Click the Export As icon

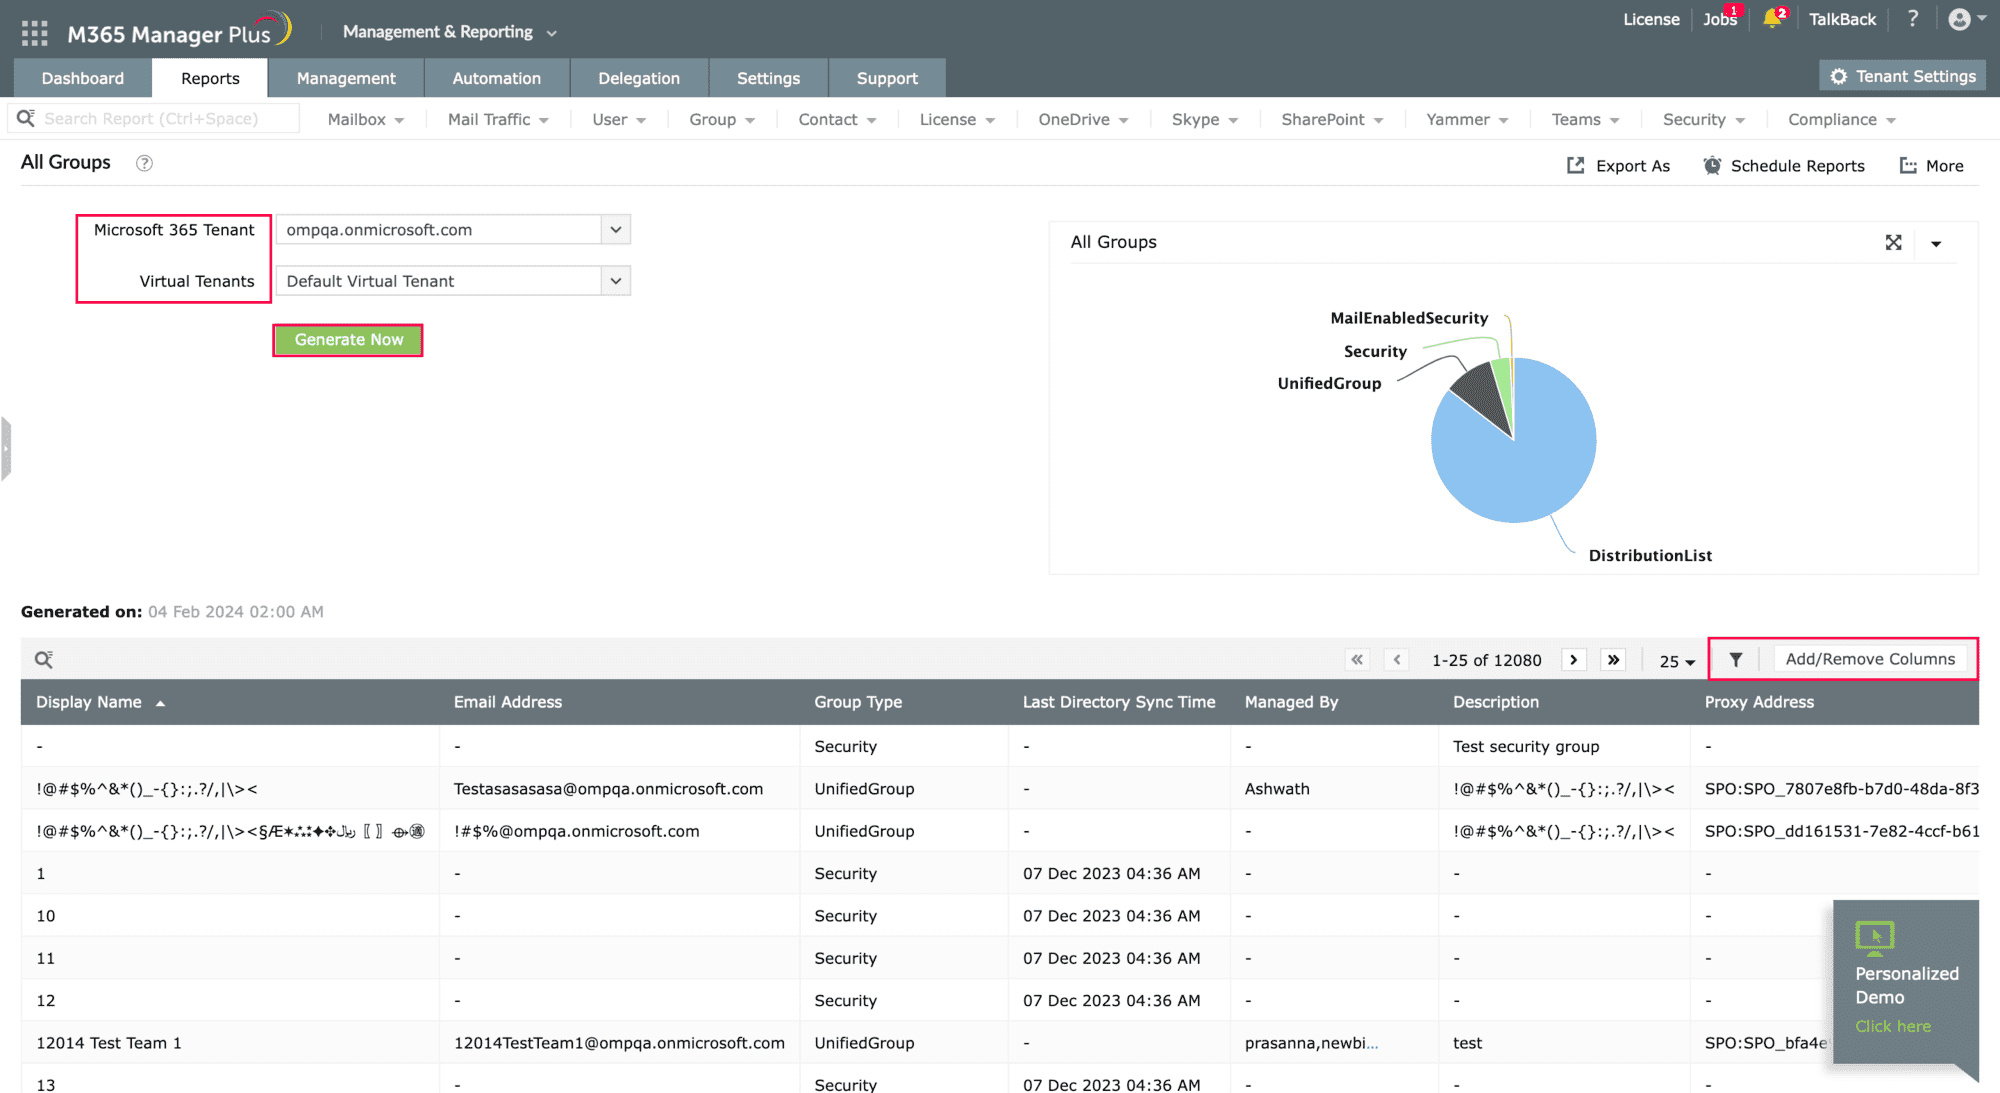[x=1576, y=165]
